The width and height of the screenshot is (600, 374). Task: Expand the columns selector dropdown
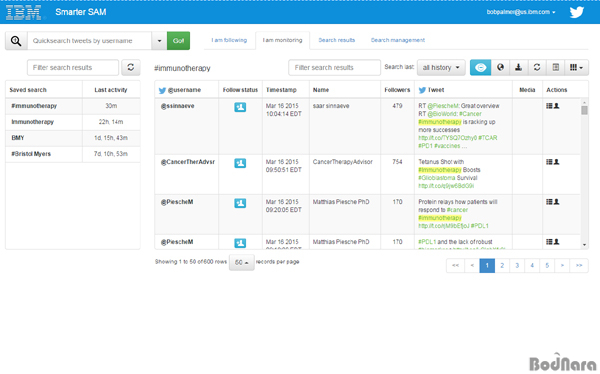point(577,67)
